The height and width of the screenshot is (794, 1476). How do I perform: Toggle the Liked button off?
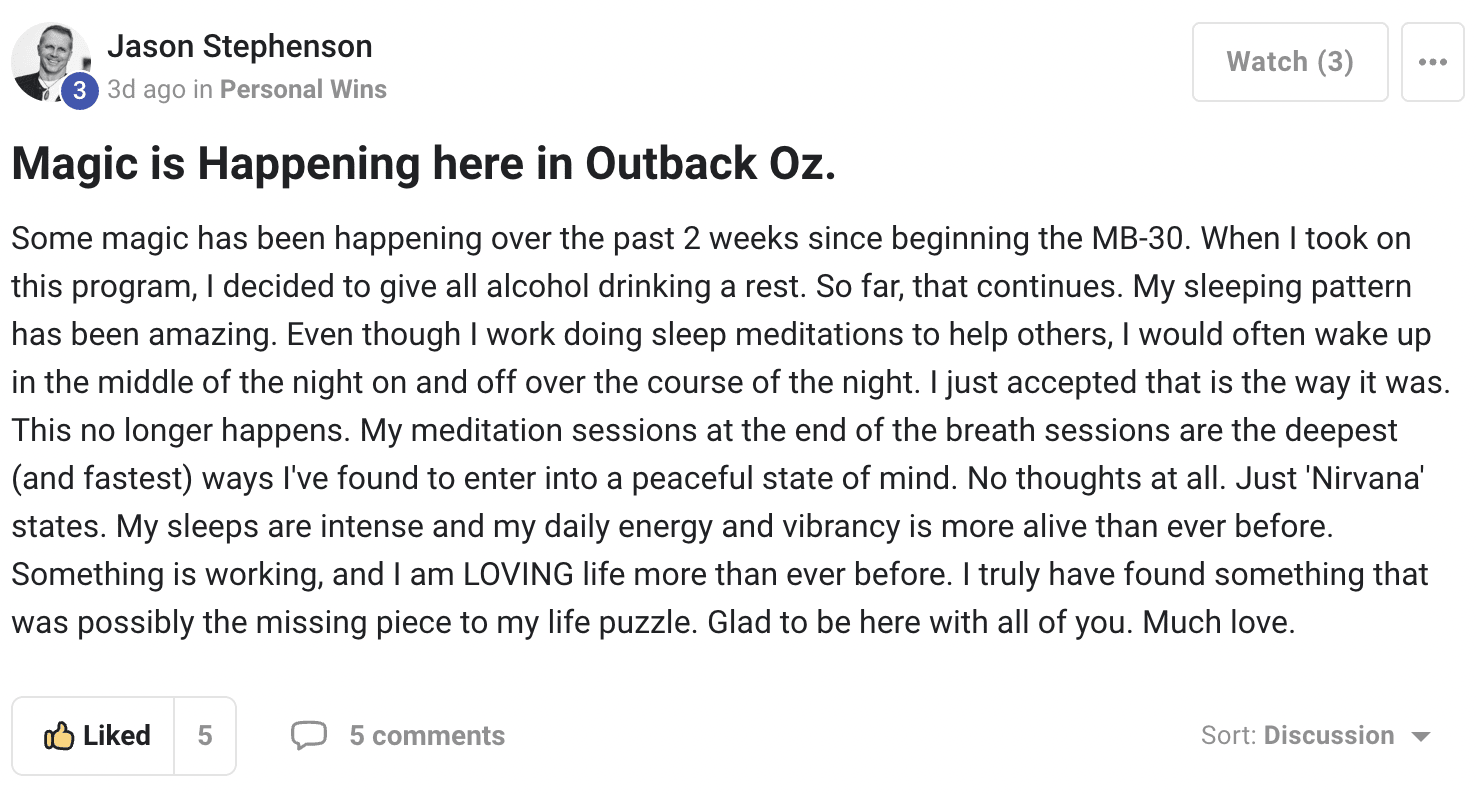pos(93,736)
